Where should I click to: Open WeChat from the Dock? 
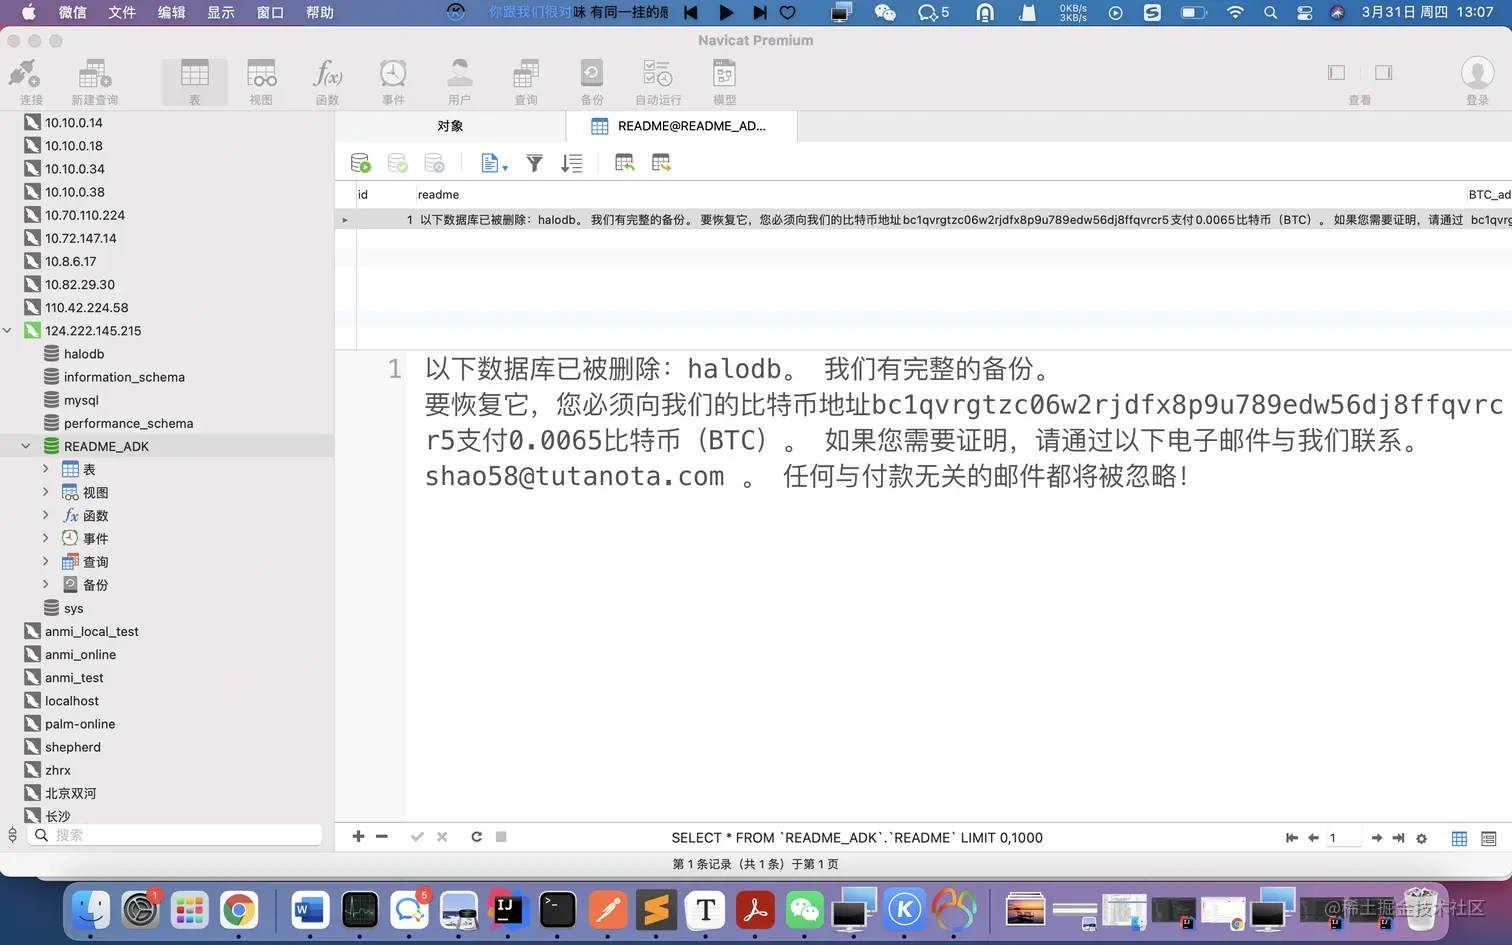tap(804, 910)
